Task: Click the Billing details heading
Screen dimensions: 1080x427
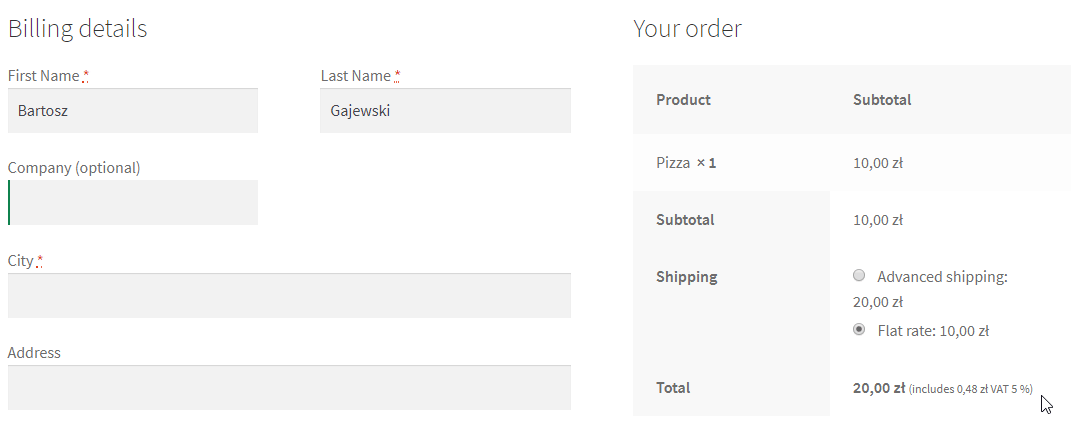Action: click(x=77, y=29)
